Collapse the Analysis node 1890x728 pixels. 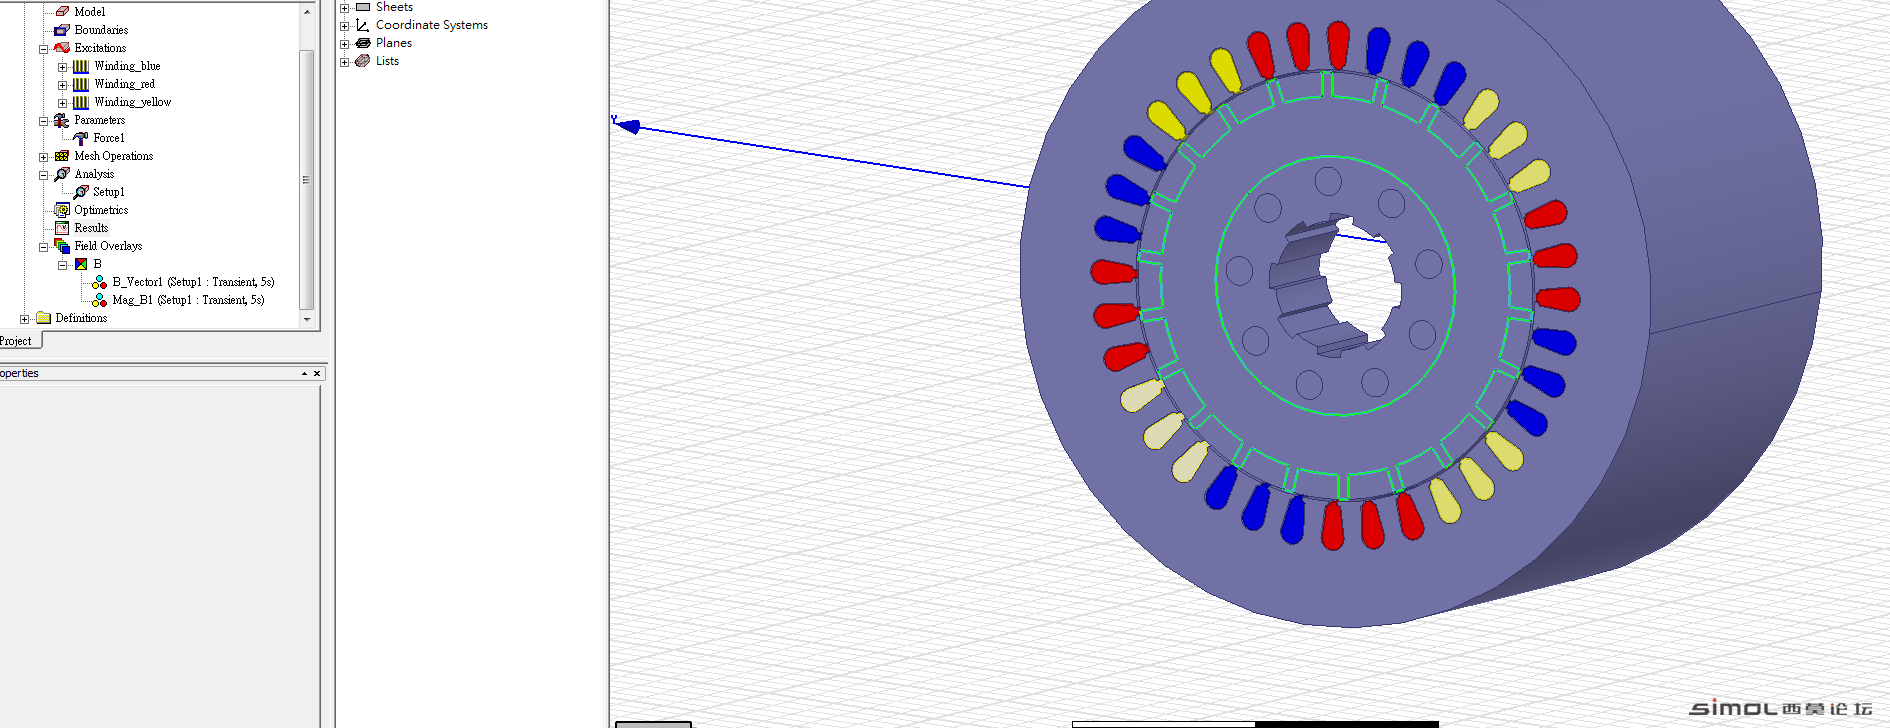pyautogui.click(x=43, y=175)
